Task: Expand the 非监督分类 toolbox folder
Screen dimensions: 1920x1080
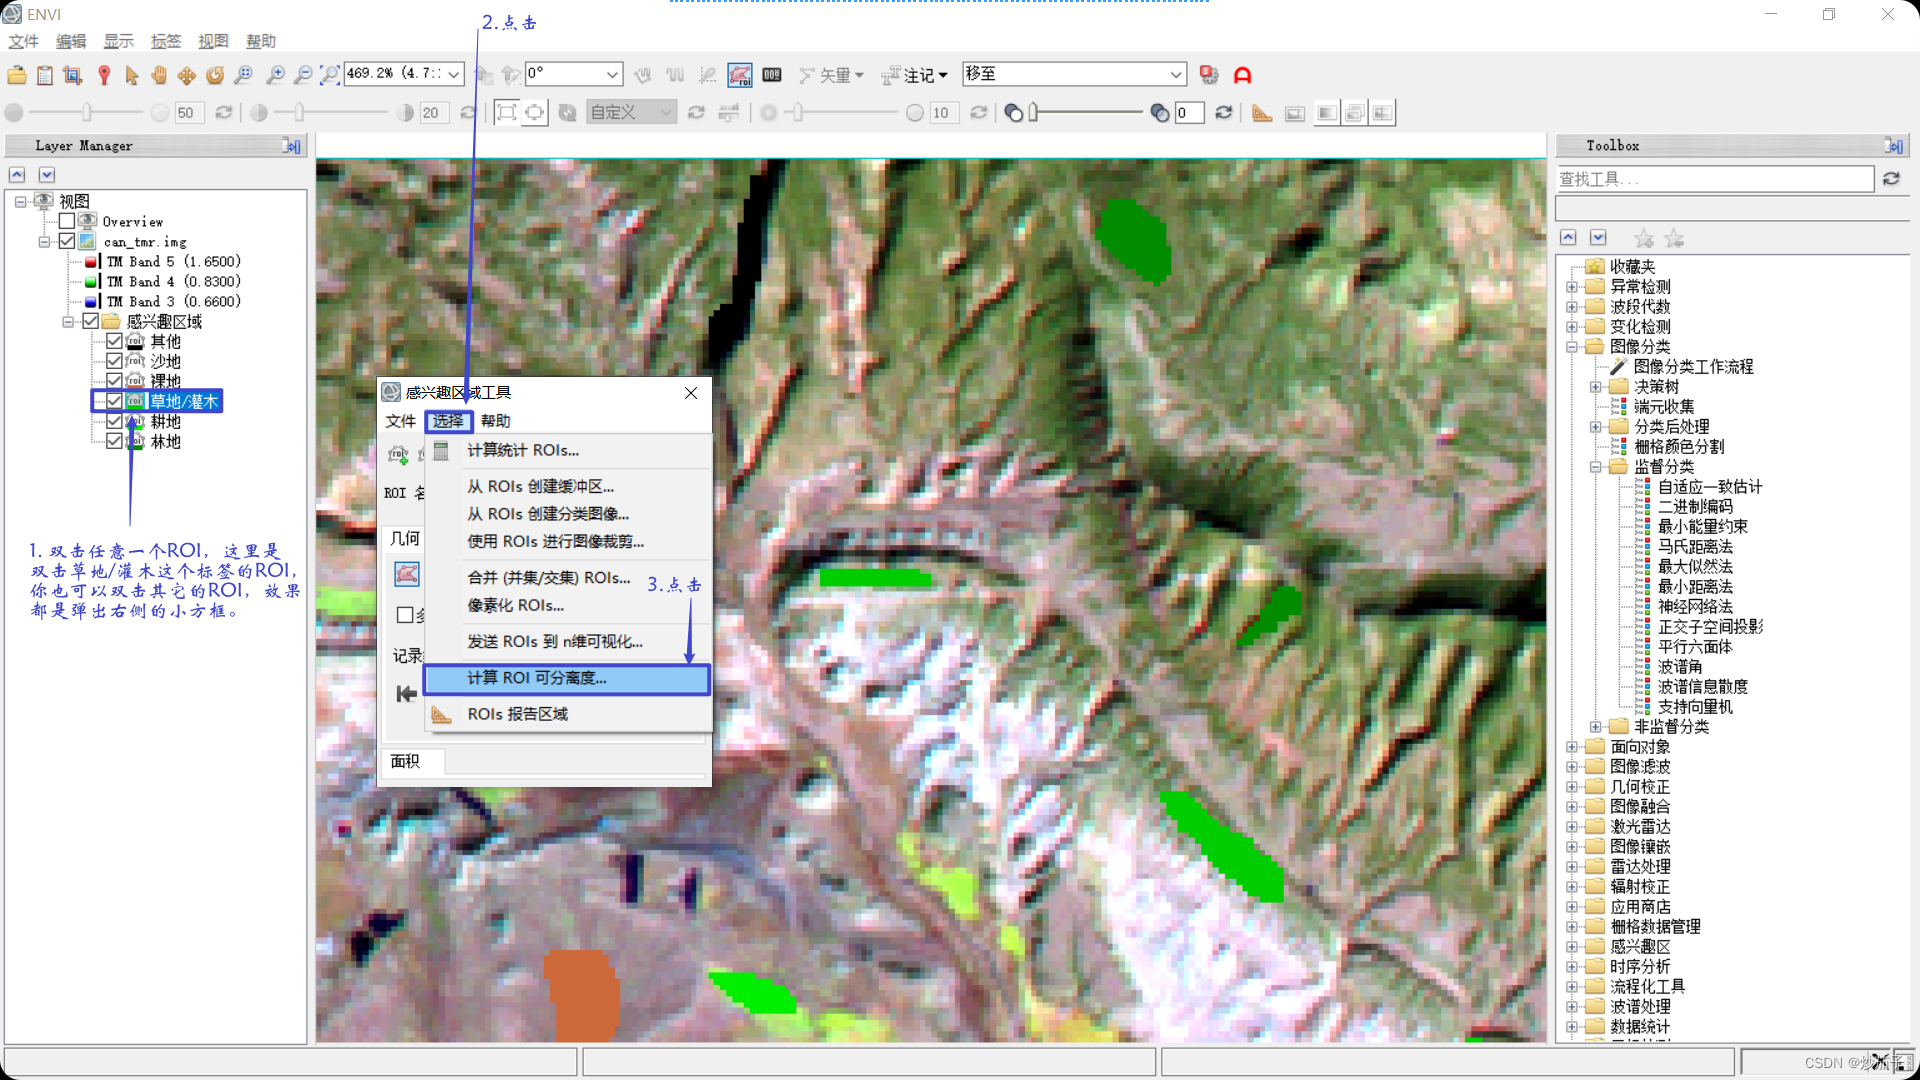Action: tap(1596, 727)
